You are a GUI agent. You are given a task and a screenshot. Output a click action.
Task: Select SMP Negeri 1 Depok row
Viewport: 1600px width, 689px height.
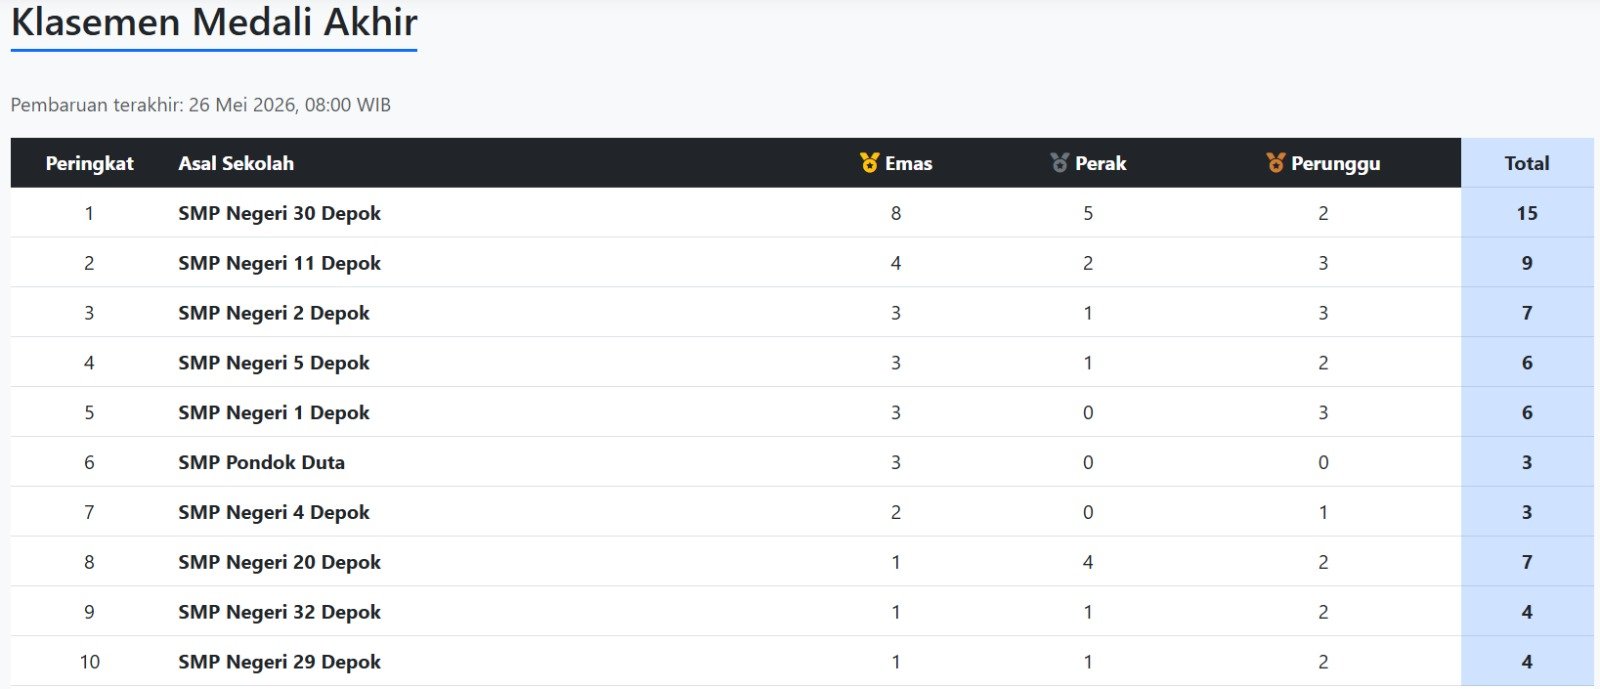pos(802,412)
